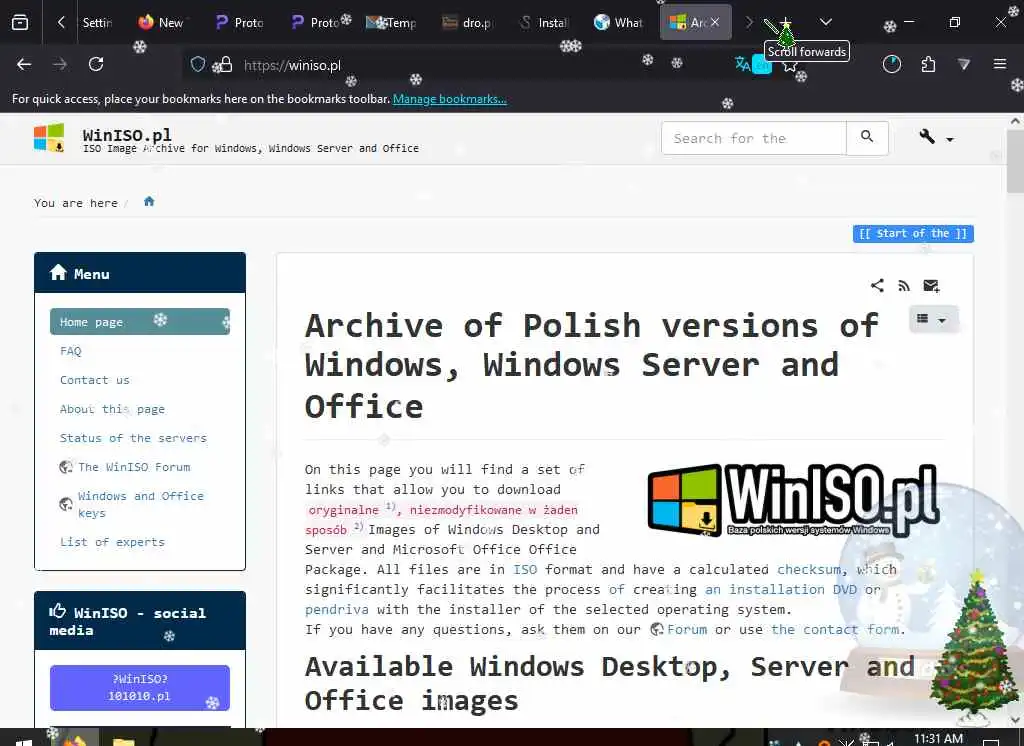The width and height of the screenshot is (1024, 746).
Task: Click the downward triangle toolbar extension
Action: (x=964, y=64)
